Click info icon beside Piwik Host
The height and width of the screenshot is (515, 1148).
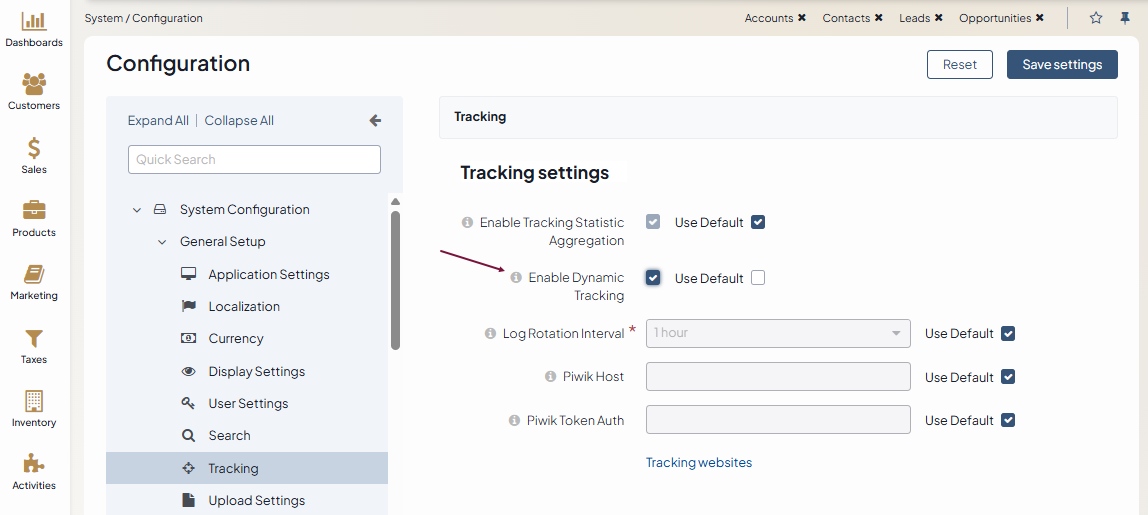click(x=550, y=377)
